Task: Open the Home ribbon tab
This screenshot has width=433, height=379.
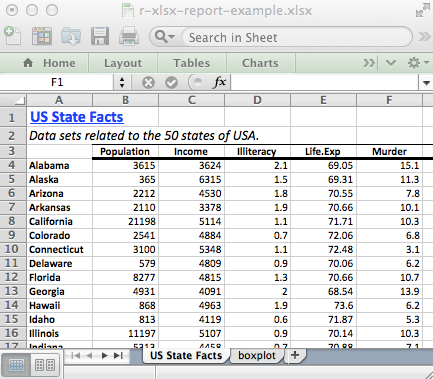Action: 49,63
